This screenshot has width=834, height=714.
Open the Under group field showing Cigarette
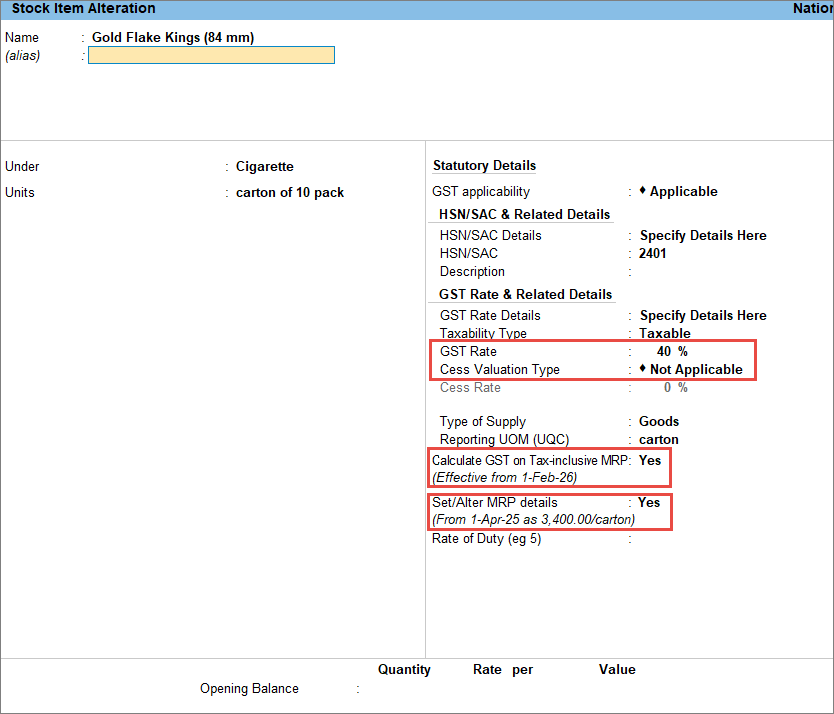click(x=264, y=167)
